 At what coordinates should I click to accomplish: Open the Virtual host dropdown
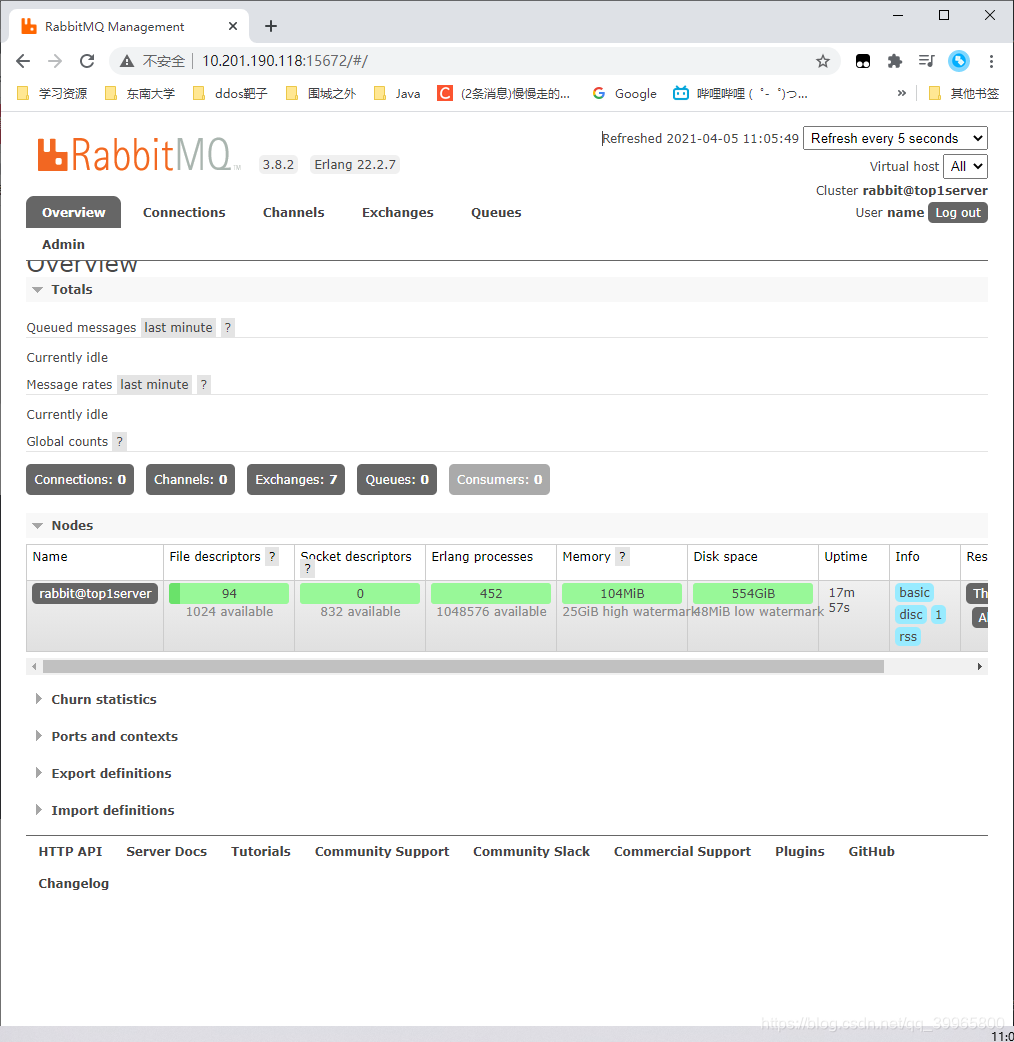coord(965,166)
